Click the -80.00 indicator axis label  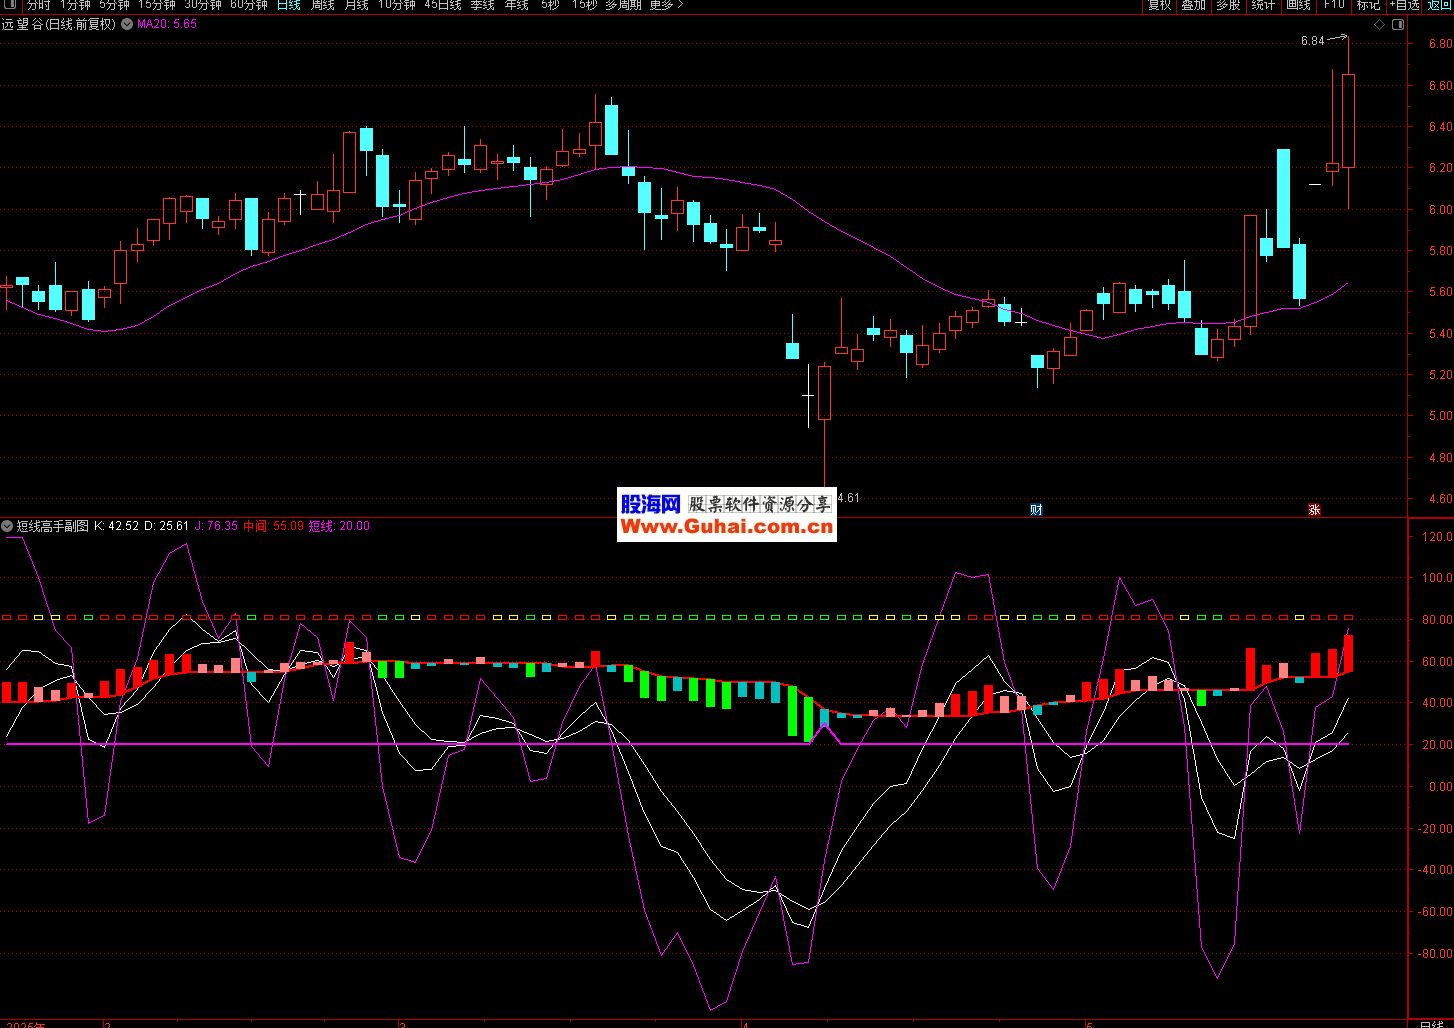[x=1435, y=954]
